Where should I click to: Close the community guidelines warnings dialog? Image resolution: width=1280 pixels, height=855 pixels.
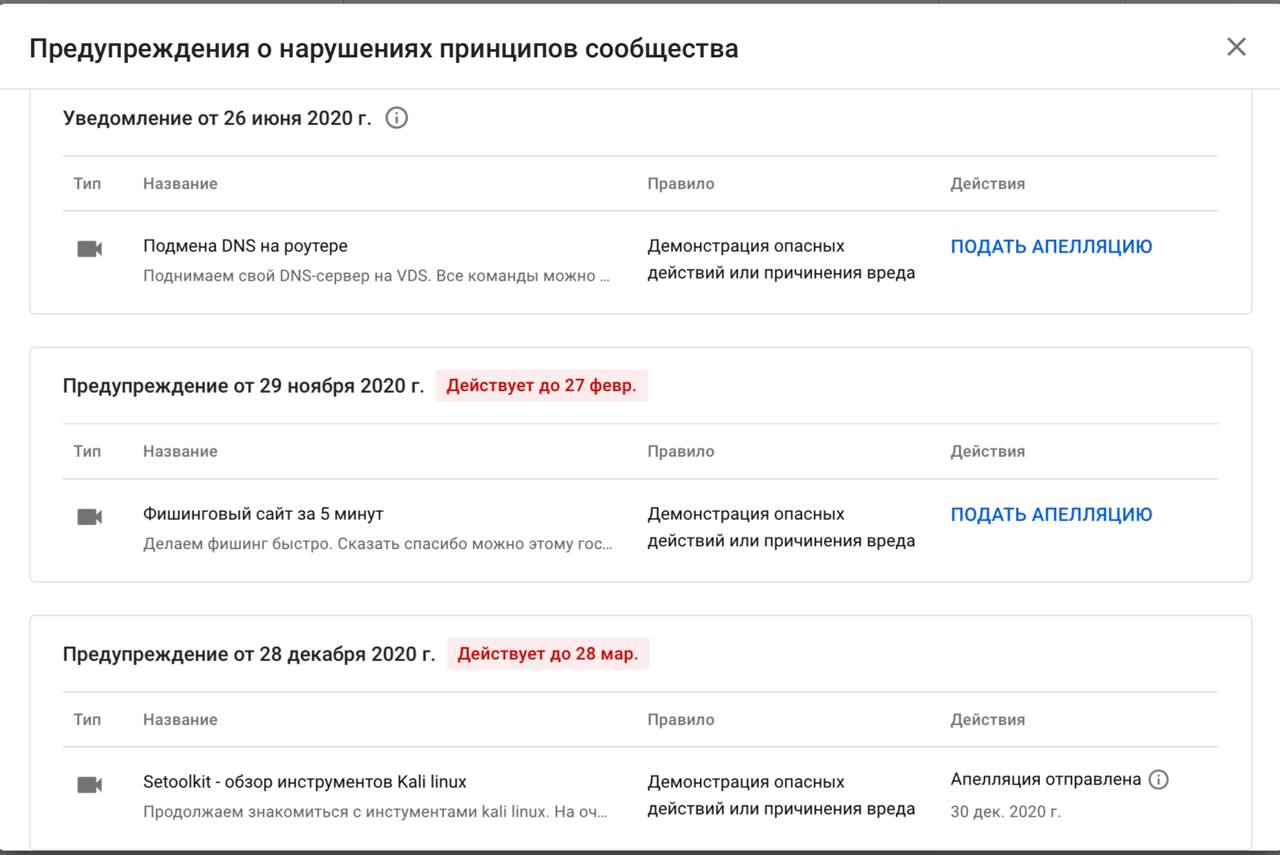point(1236,47)
